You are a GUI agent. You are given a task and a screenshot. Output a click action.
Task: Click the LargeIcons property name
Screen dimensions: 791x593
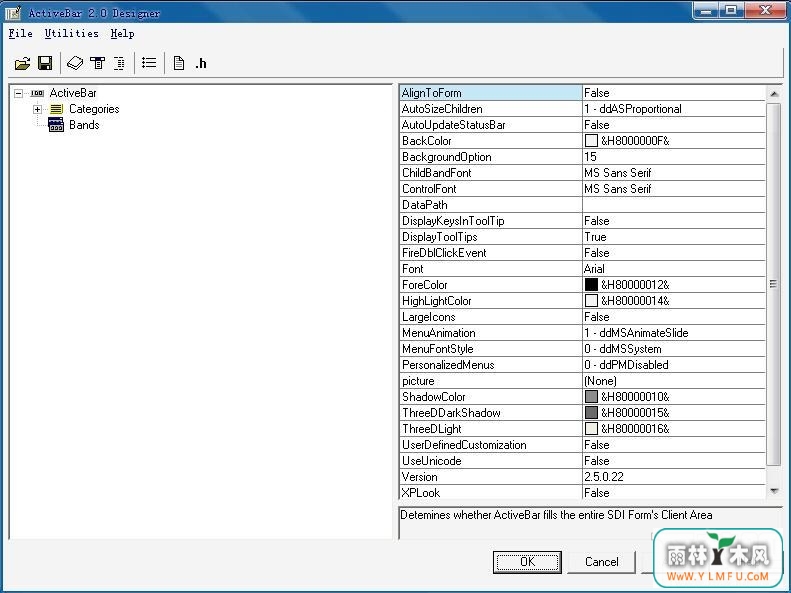428,317
